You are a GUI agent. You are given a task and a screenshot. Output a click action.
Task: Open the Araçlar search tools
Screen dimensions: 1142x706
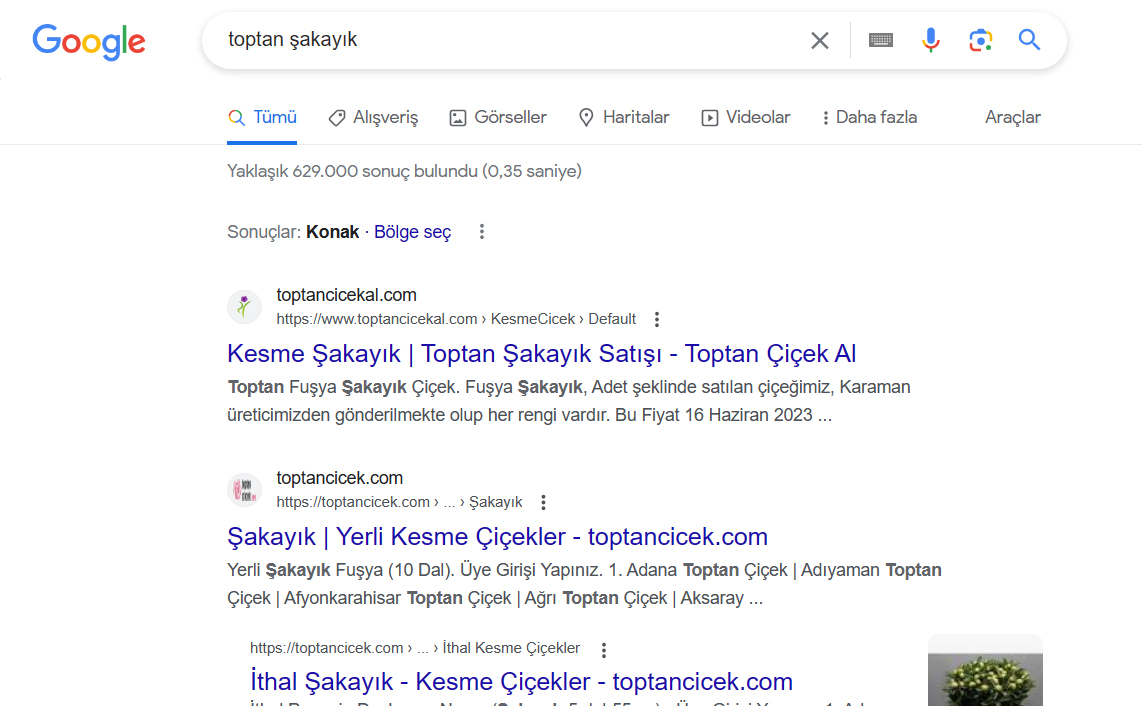[1012, 118]
